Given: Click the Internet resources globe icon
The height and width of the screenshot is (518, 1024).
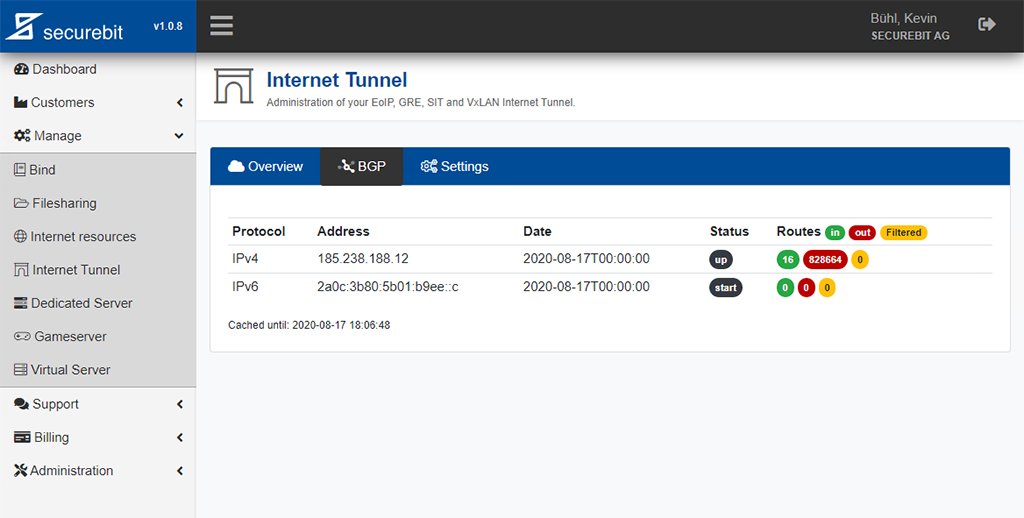Looking at the screenshot, I should click(20, 236).
